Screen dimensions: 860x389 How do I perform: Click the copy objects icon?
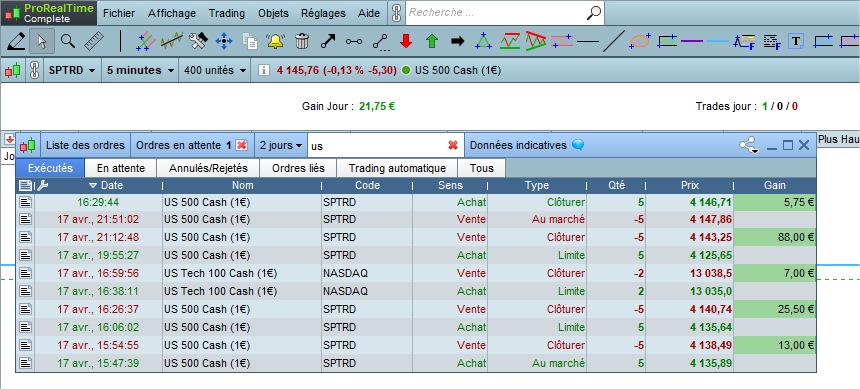point(250,41)
